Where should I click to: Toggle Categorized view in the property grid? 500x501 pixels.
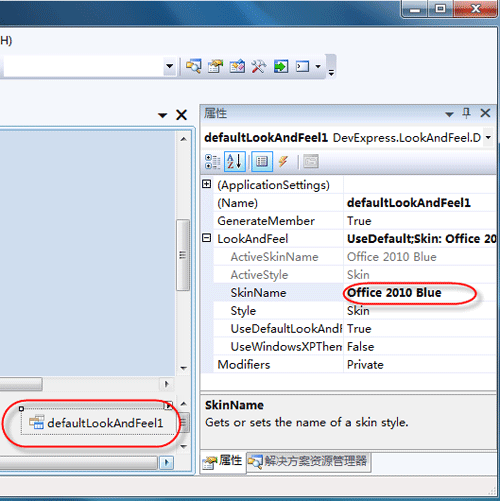point(212,162)
